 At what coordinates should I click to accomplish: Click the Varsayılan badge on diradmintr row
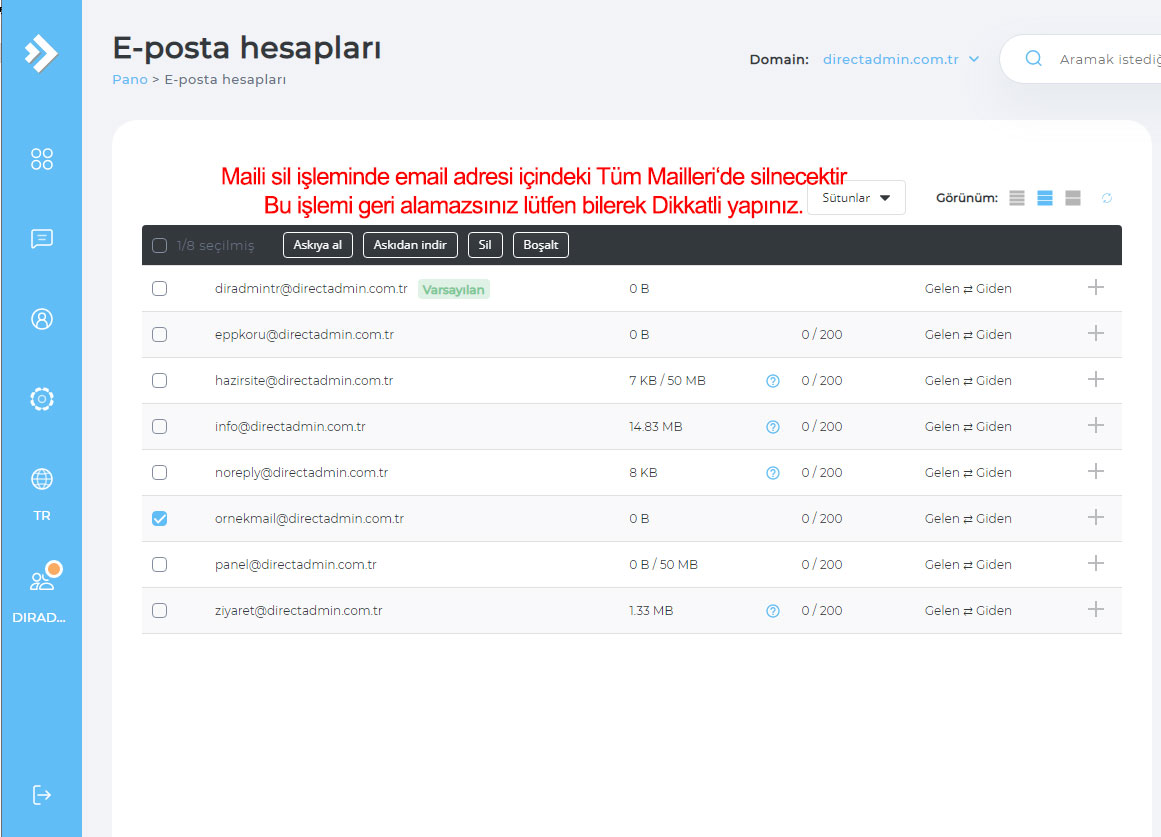(453, 289)
